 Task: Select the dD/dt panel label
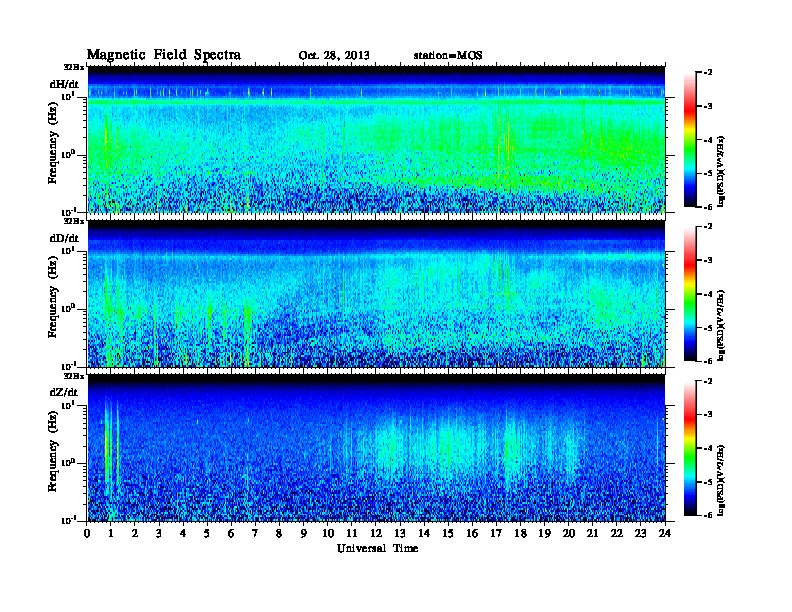tap(64, 237)
